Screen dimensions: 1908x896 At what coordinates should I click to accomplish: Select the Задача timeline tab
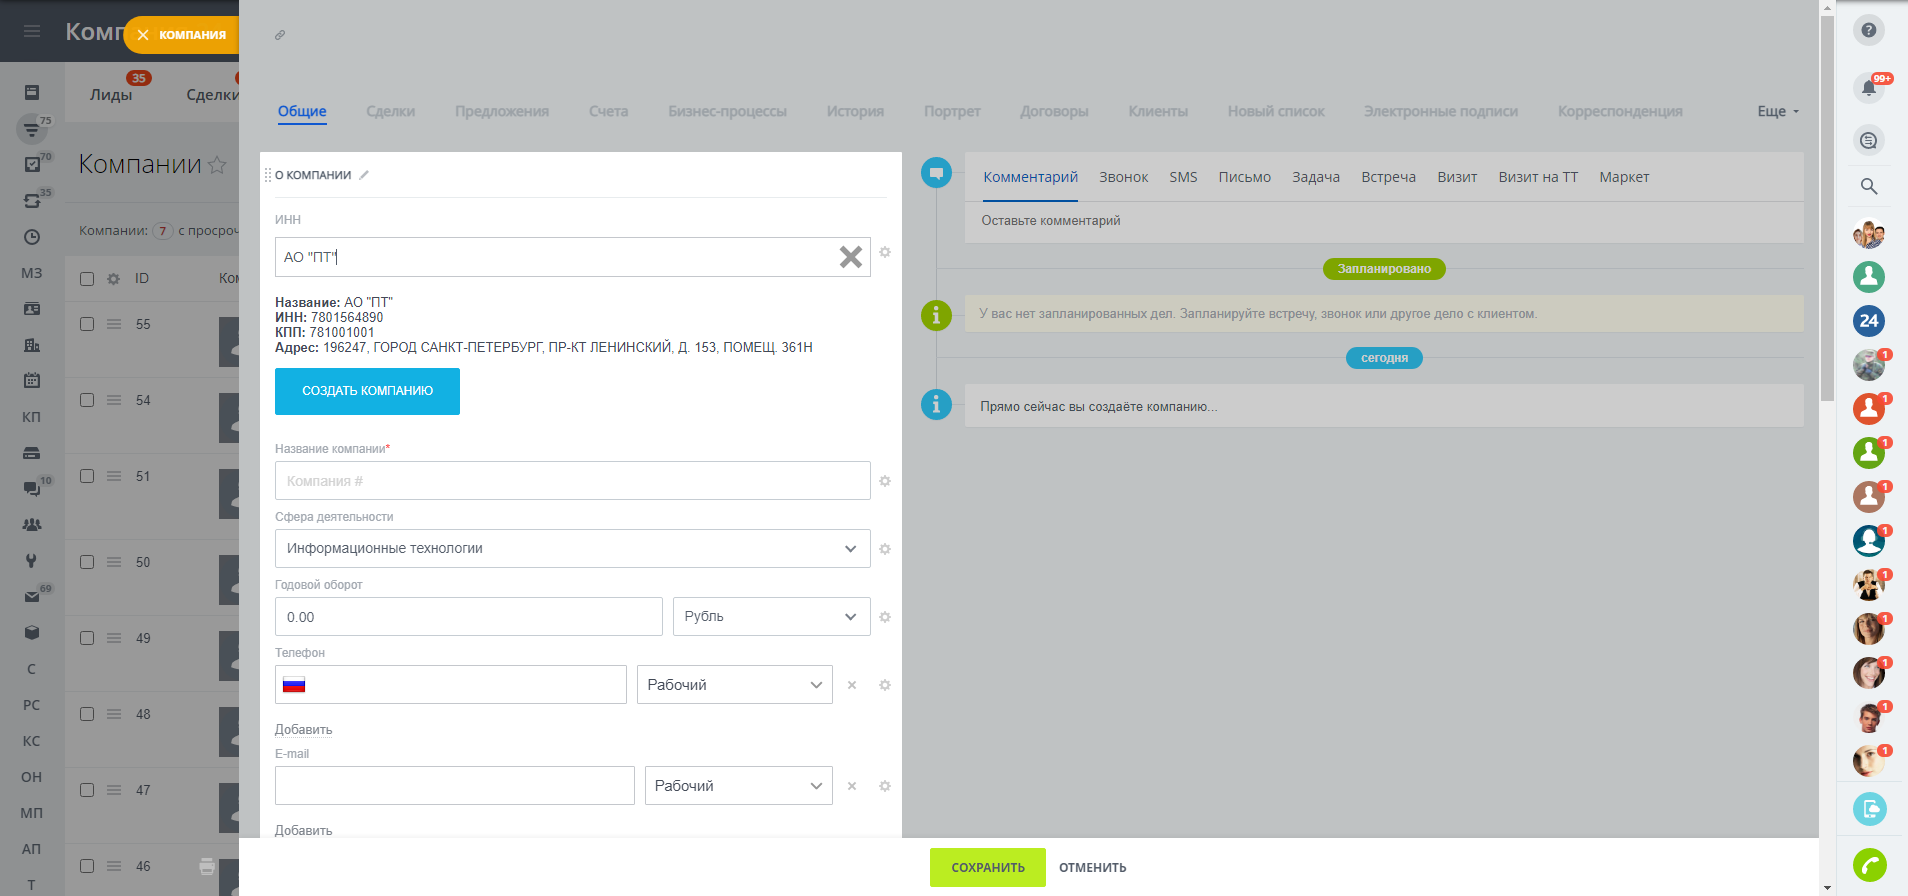pos(1316,177)
